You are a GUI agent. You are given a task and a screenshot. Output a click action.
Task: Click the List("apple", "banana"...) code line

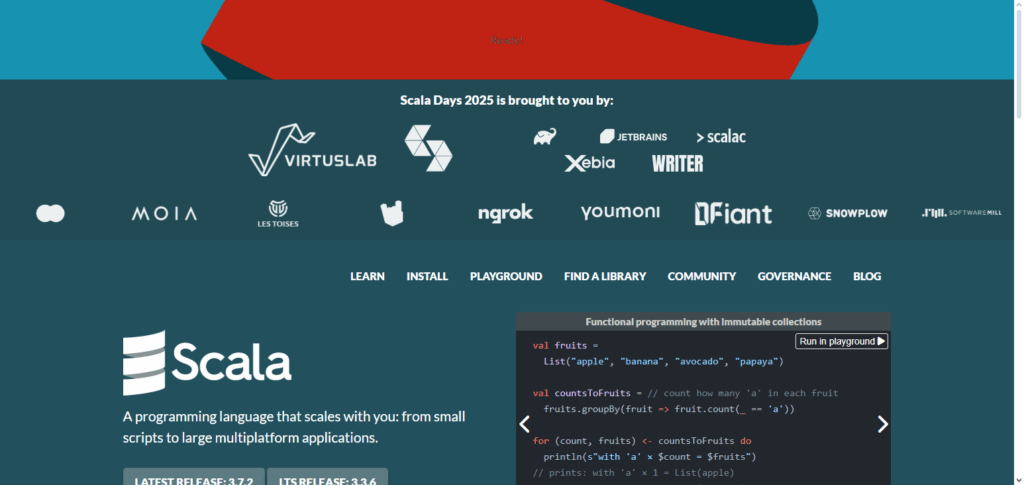pyautogui.click(x=663, y=361)
